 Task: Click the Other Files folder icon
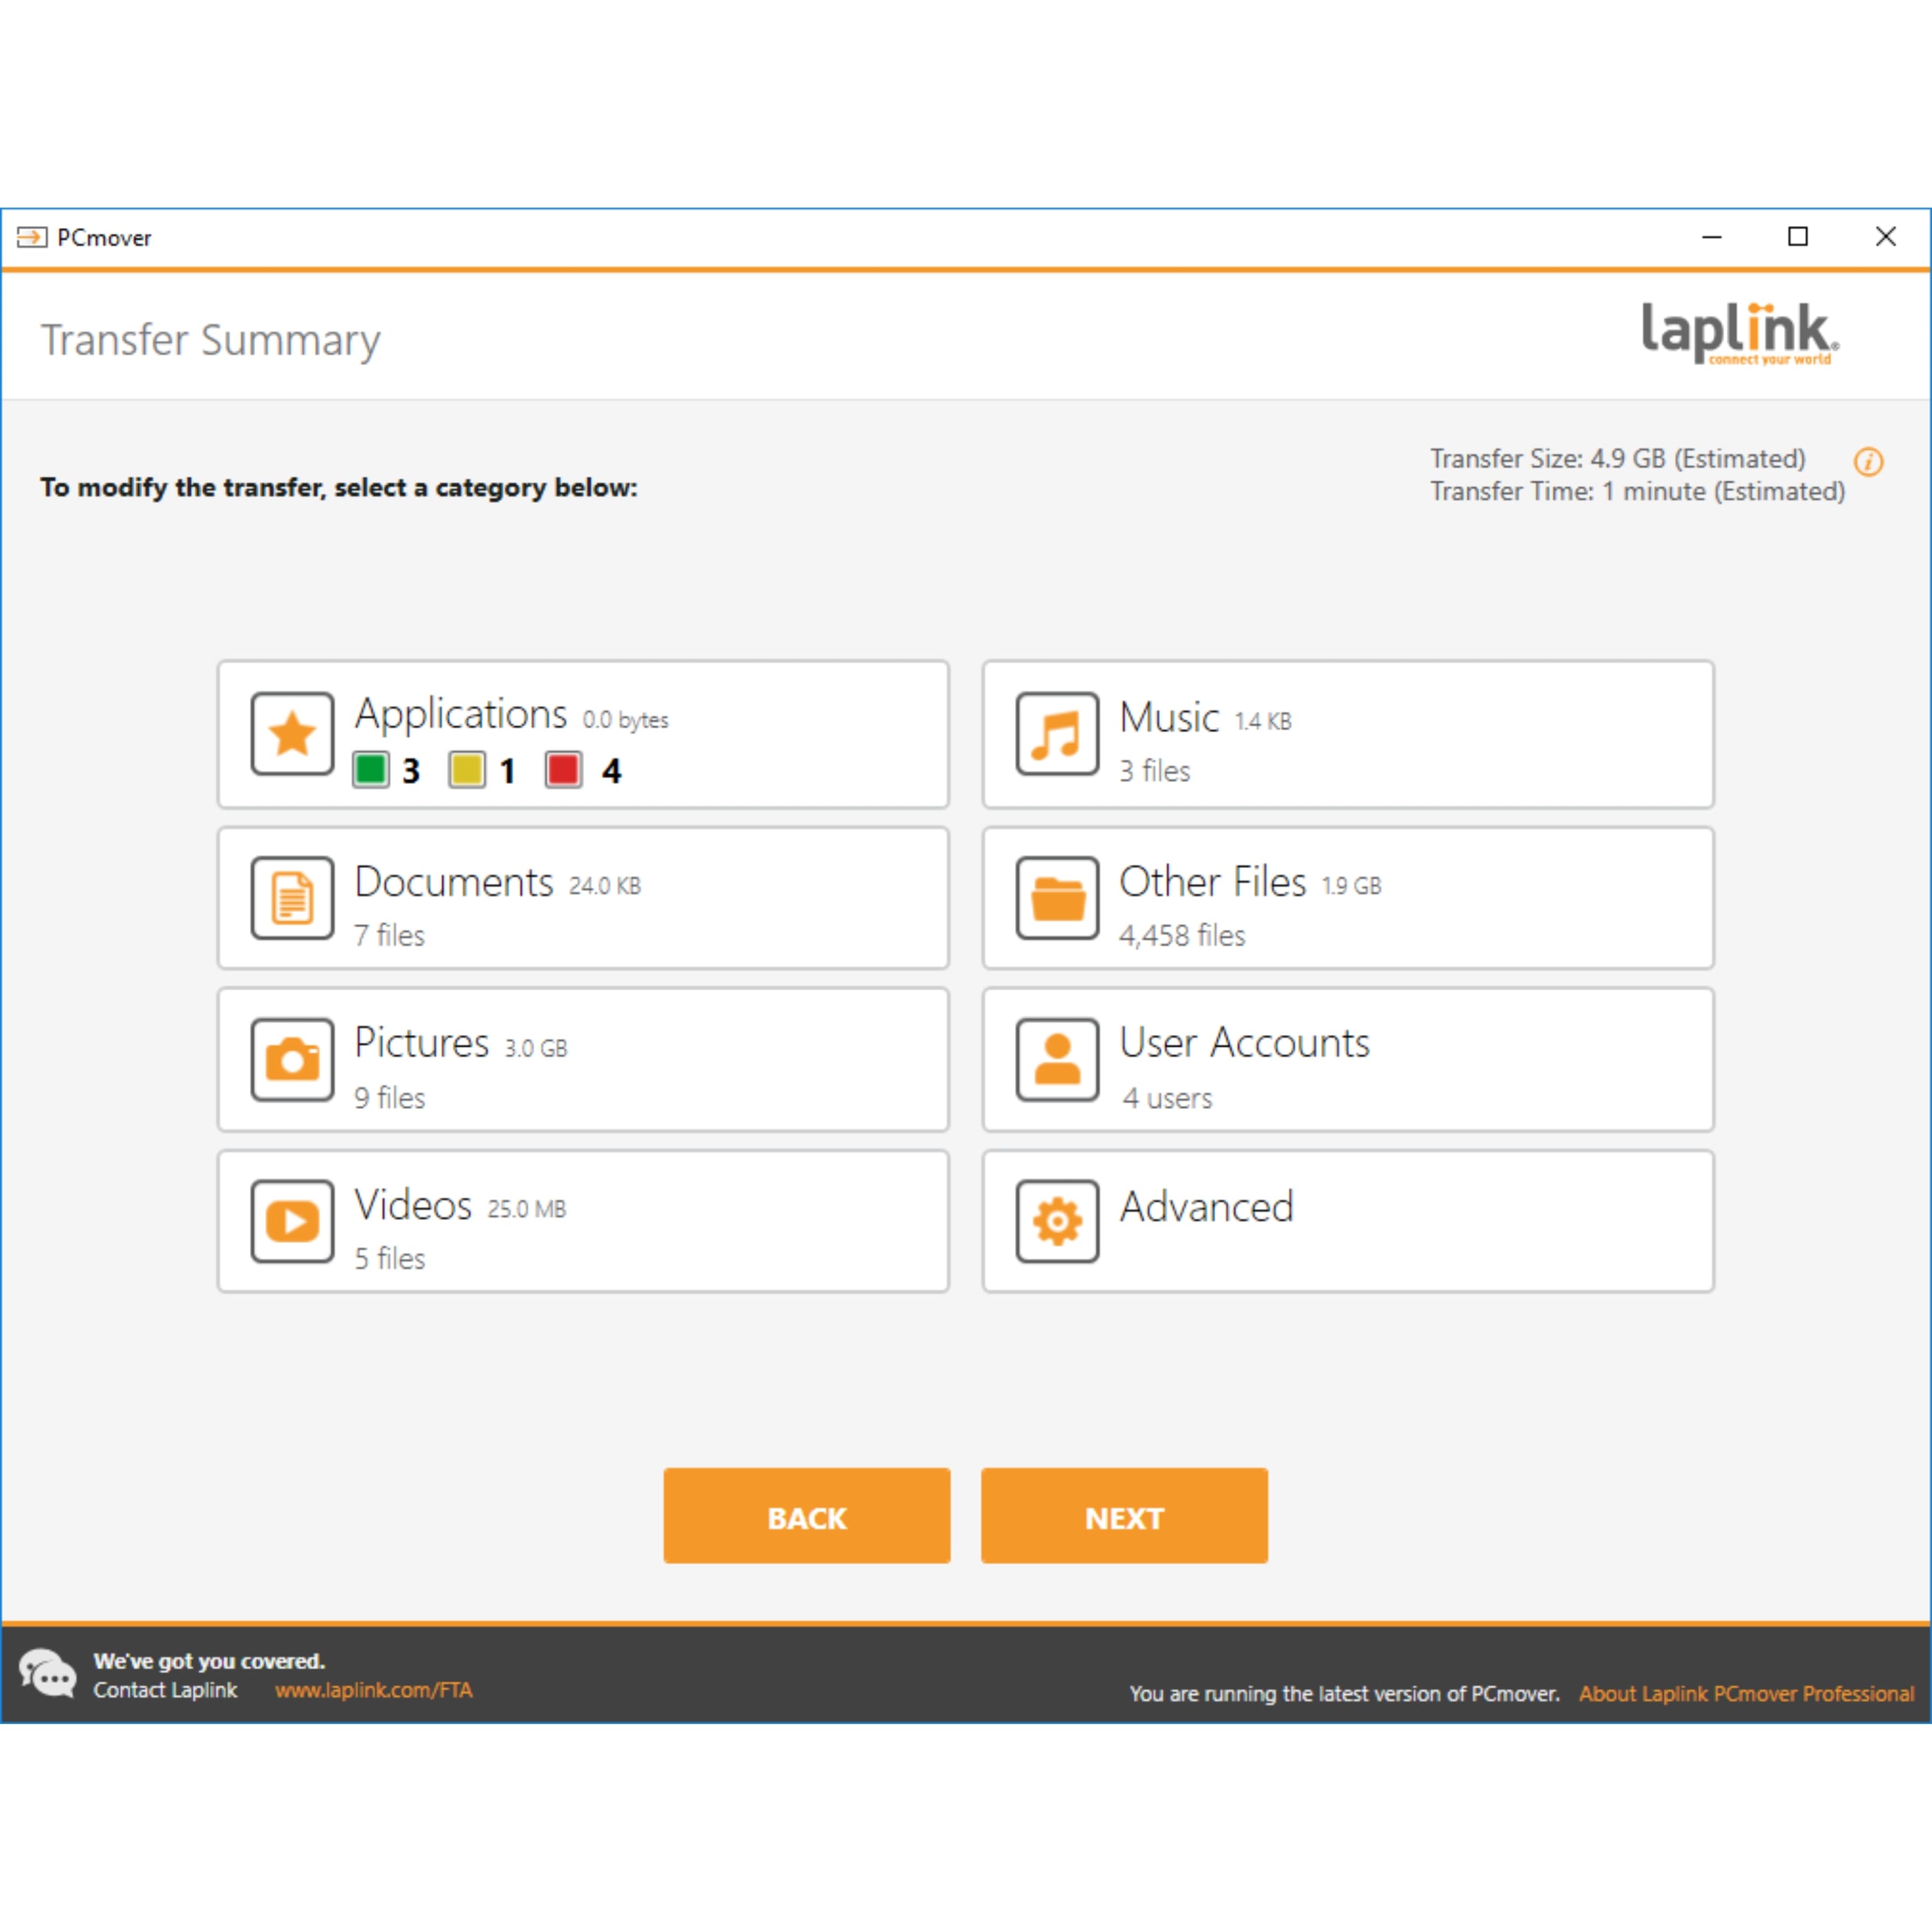point(1057,897)
